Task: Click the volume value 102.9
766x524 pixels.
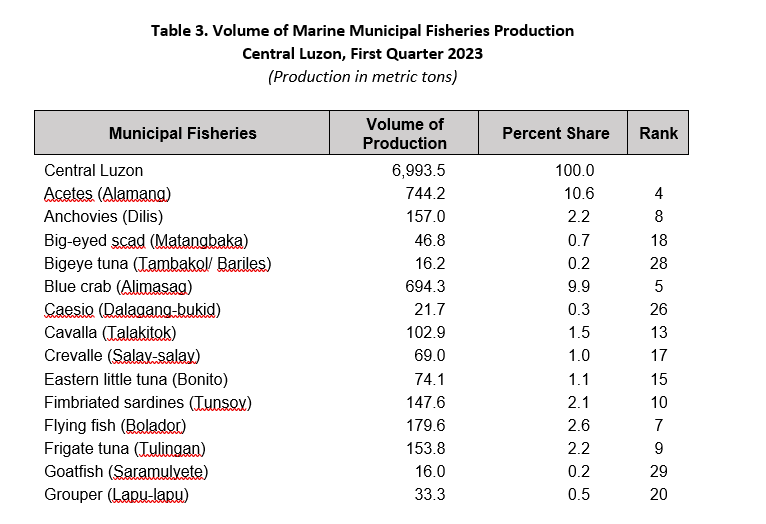Action: 426,332
